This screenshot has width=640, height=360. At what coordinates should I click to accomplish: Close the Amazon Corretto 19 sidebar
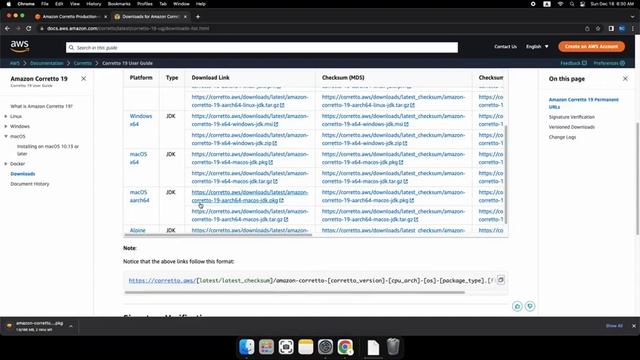point(84,78)
